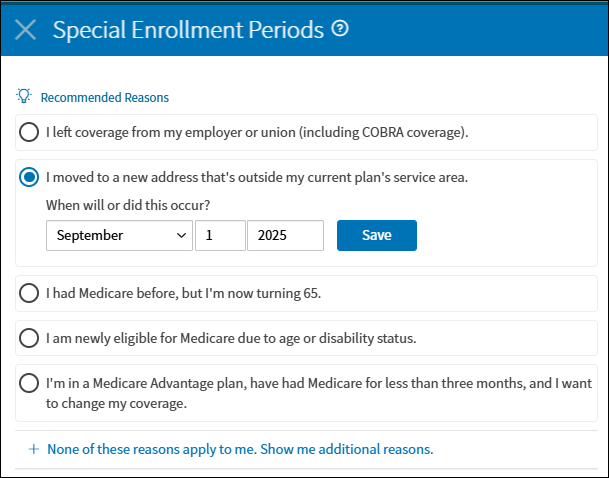Screen dimensions: 609x478
Task: Select 'I left coverage from my employer' option
Action: click(29, 131)
